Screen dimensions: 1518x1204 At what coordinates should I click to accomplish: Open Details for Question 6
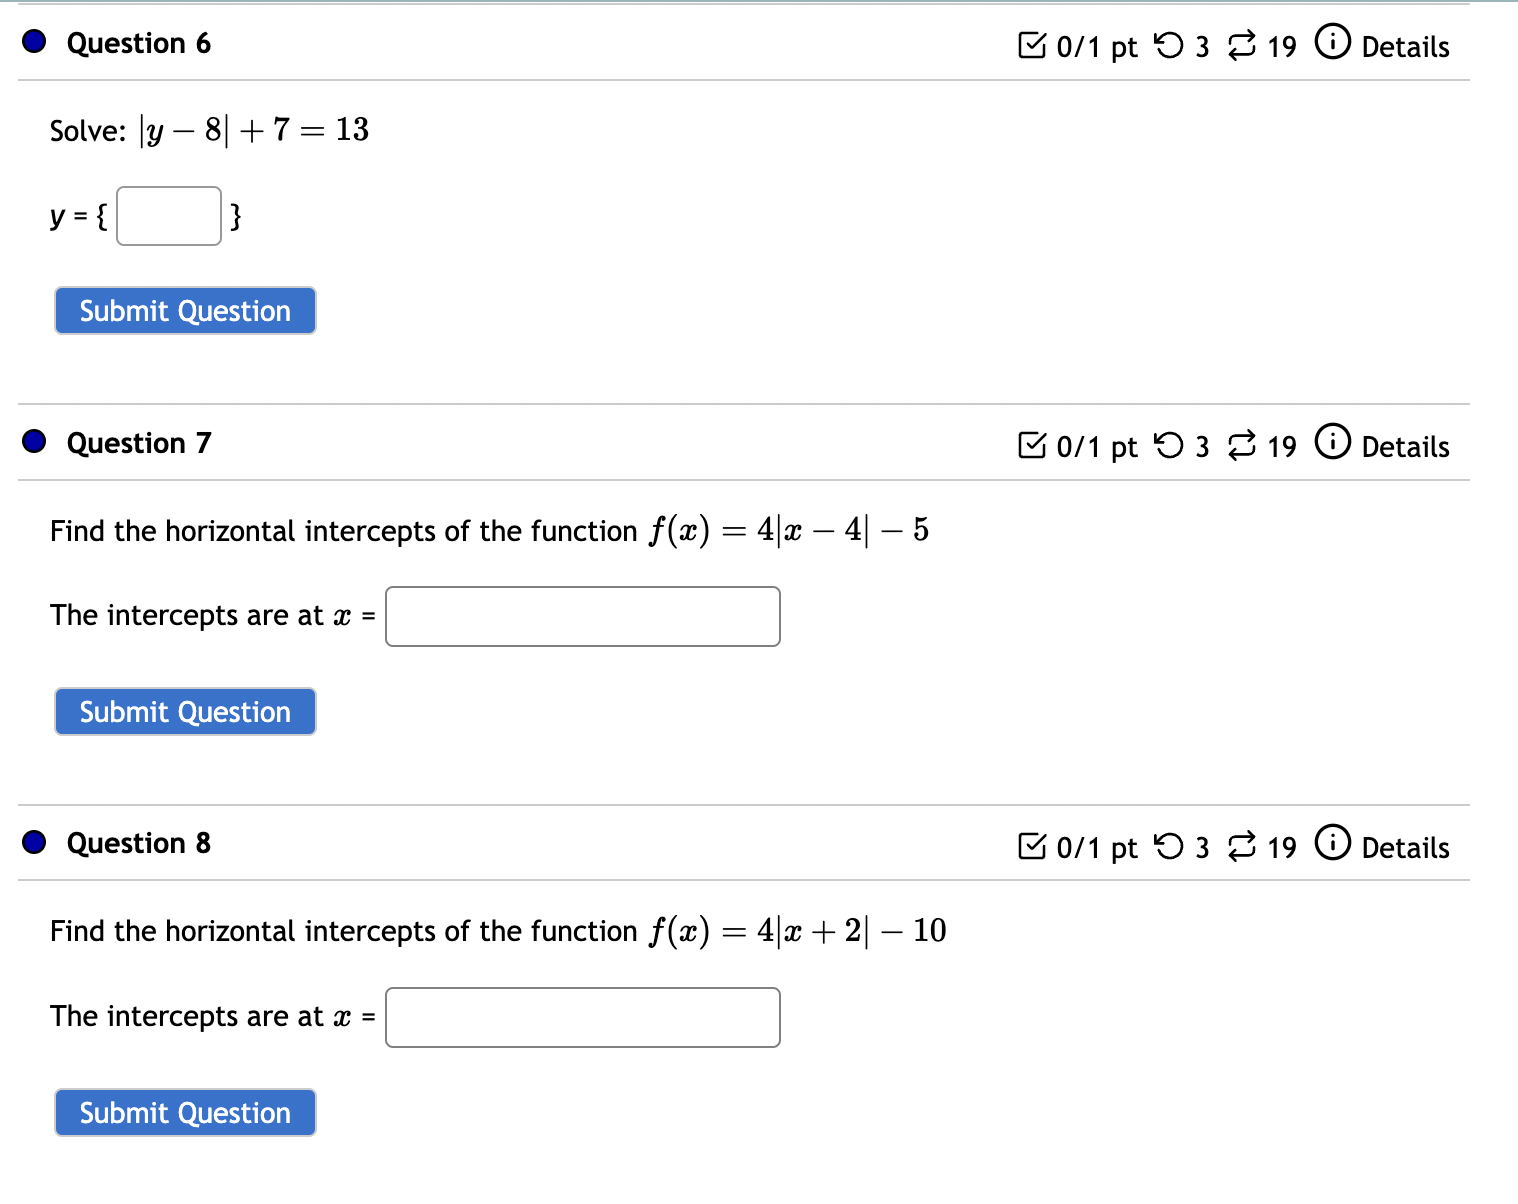(1405, 46)
